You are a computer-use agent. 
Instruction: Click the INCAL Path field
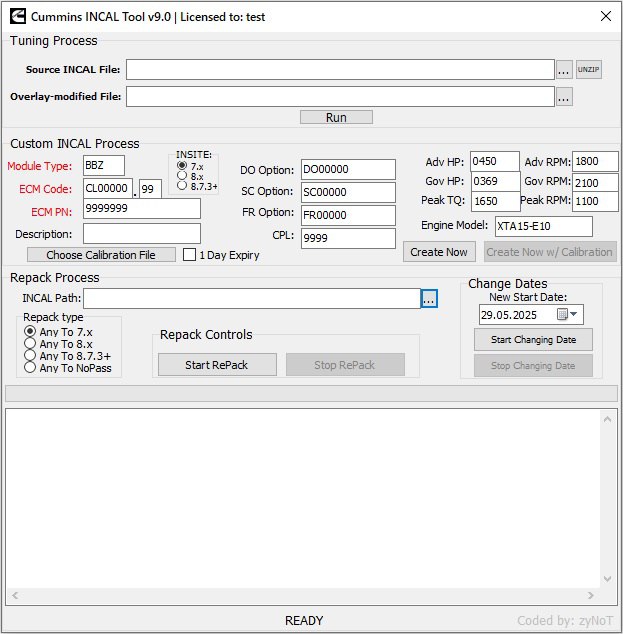(x=251, y=298)
